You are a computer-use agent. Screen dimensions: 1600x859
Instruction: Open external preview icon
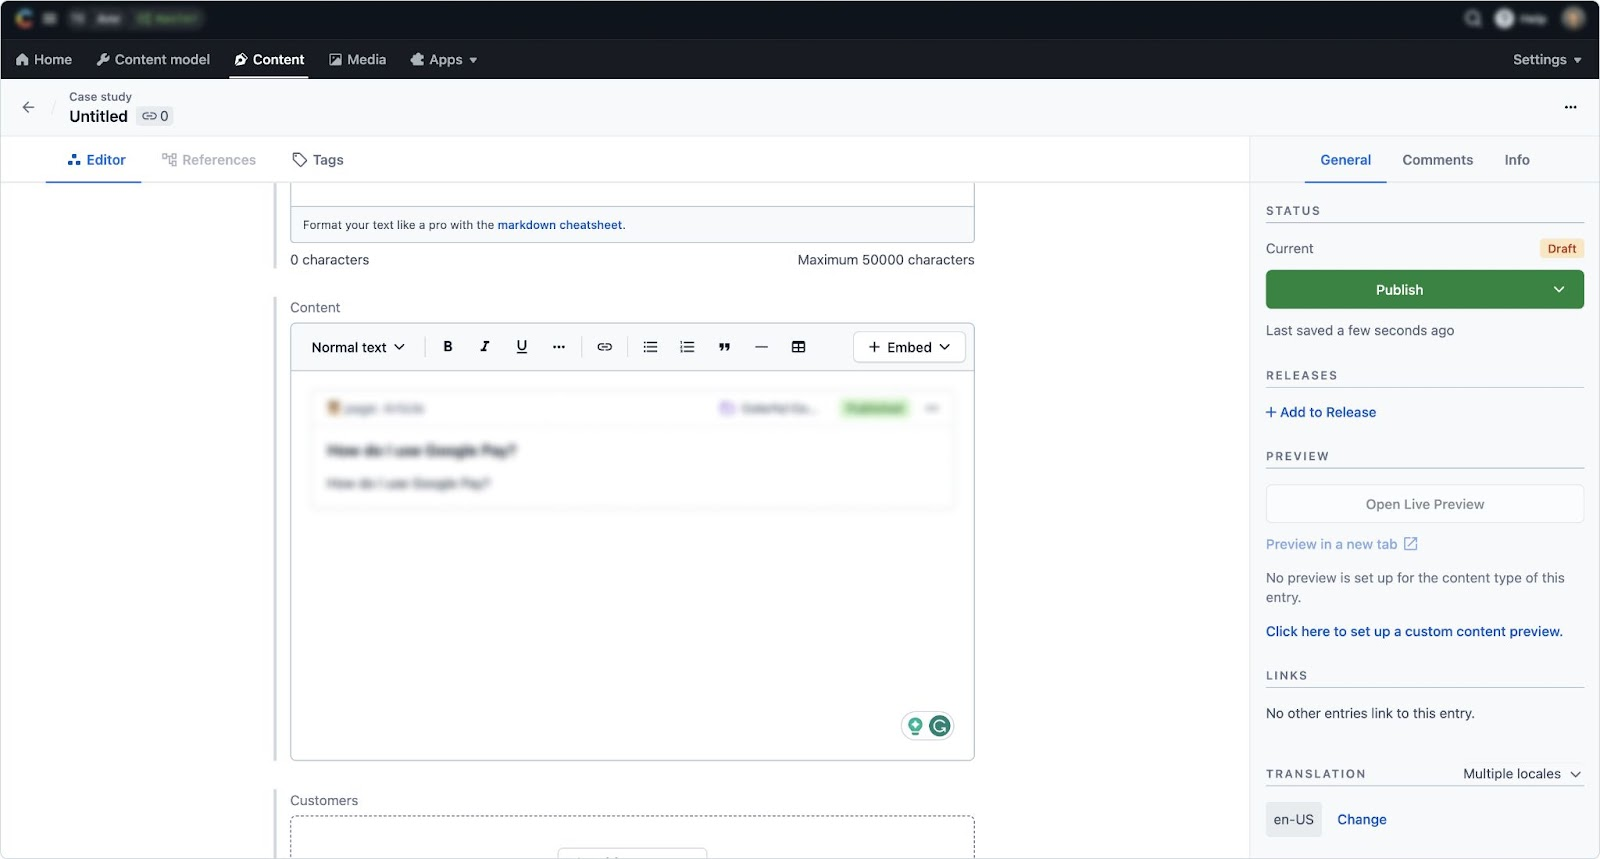click(1411, 544)
